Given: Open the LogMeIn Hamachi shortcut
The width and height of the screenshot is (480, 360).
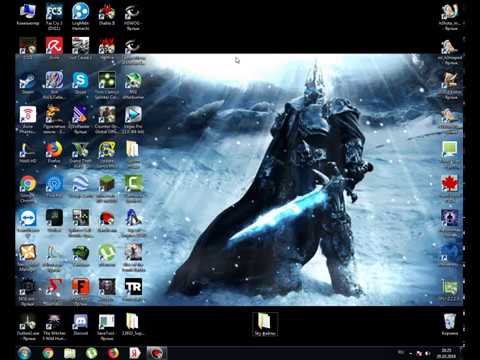Looking at the screenshot, I should (80, 17).
